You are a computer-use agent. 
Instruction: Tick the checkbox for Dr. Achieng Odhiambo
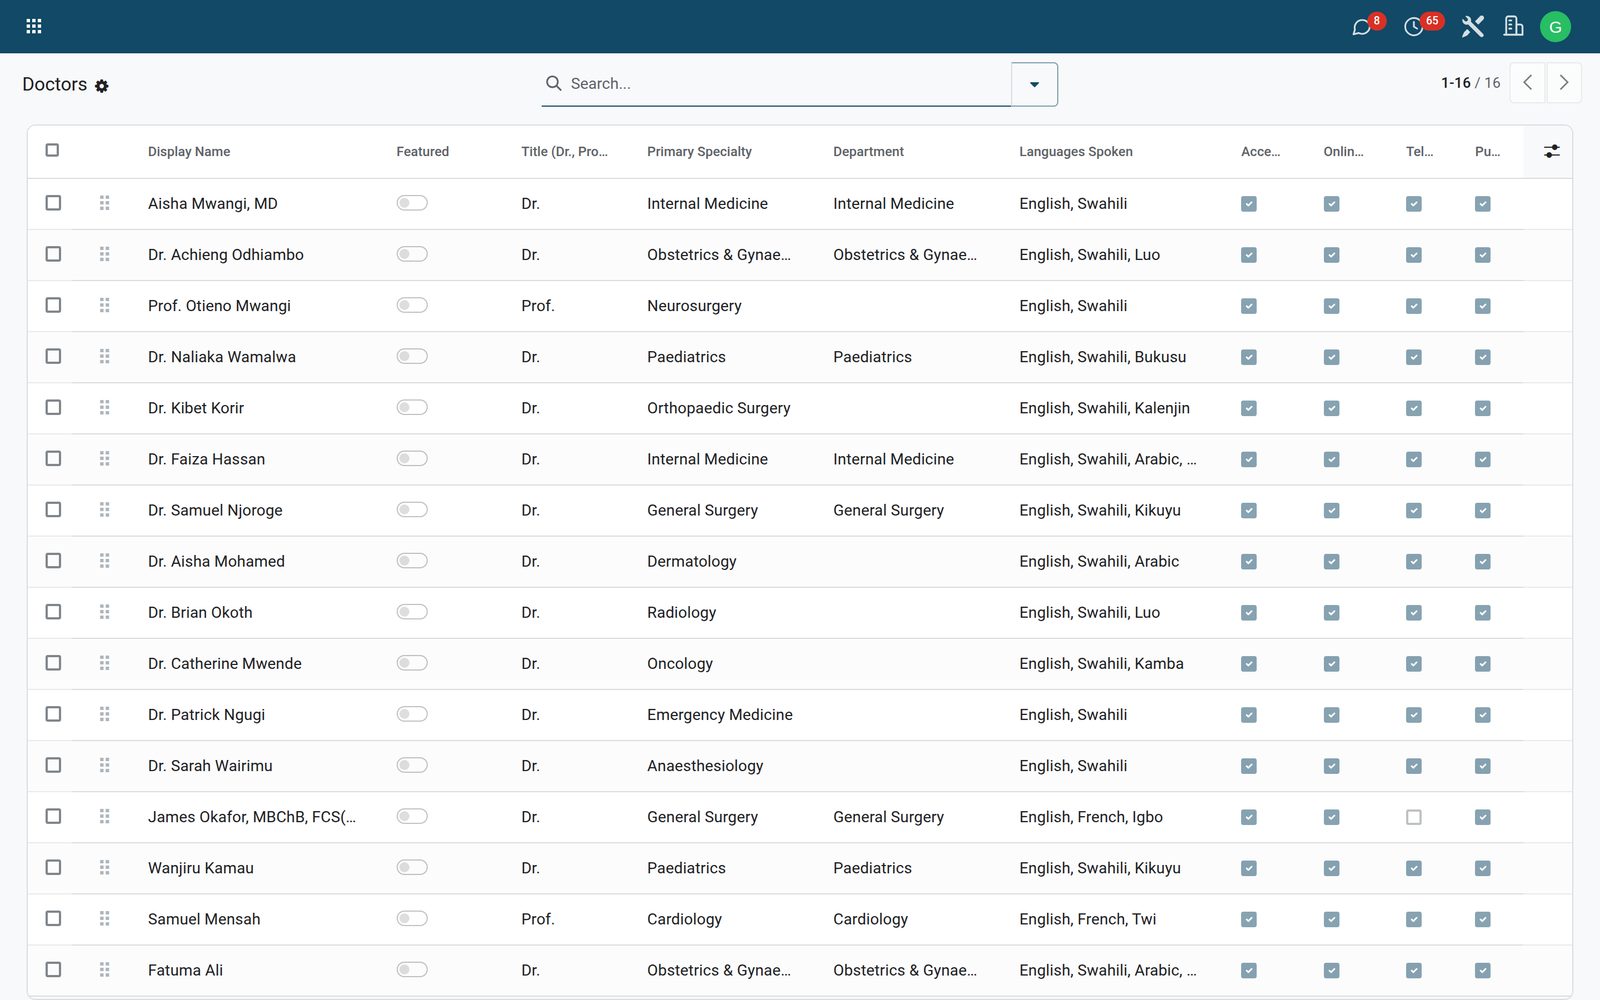click(53, 254)
